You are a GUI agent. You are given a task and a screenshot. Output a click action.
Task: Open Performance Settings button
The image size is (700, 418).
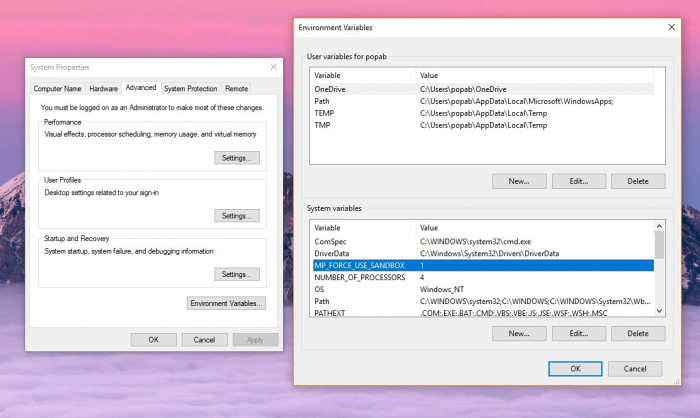tap(237, 158)
